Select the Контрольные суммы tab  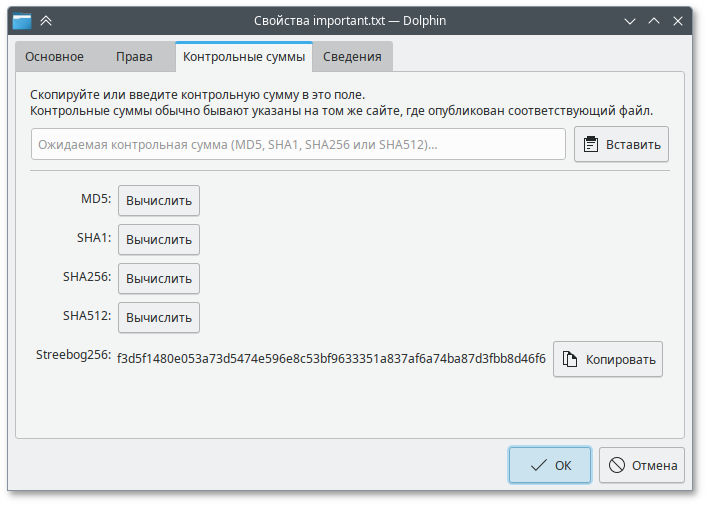pos(244,57)
